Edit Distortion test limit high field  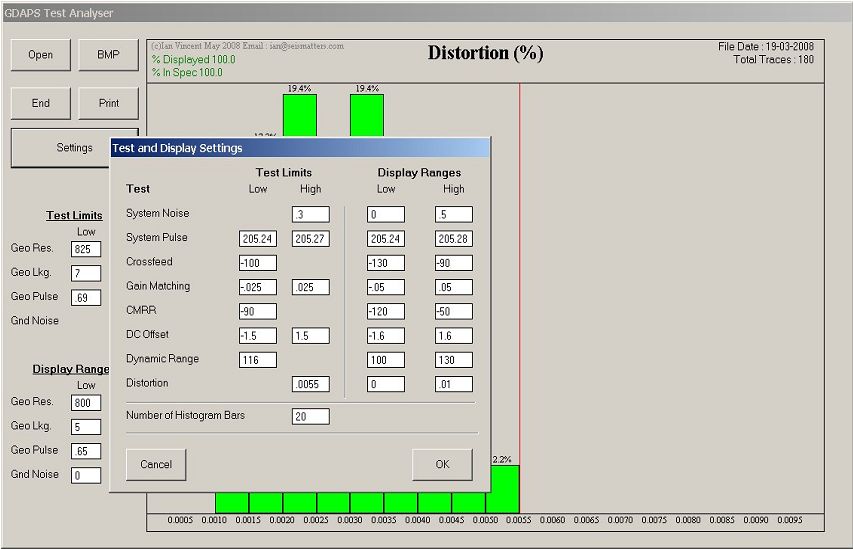click(x=311, y=384)
